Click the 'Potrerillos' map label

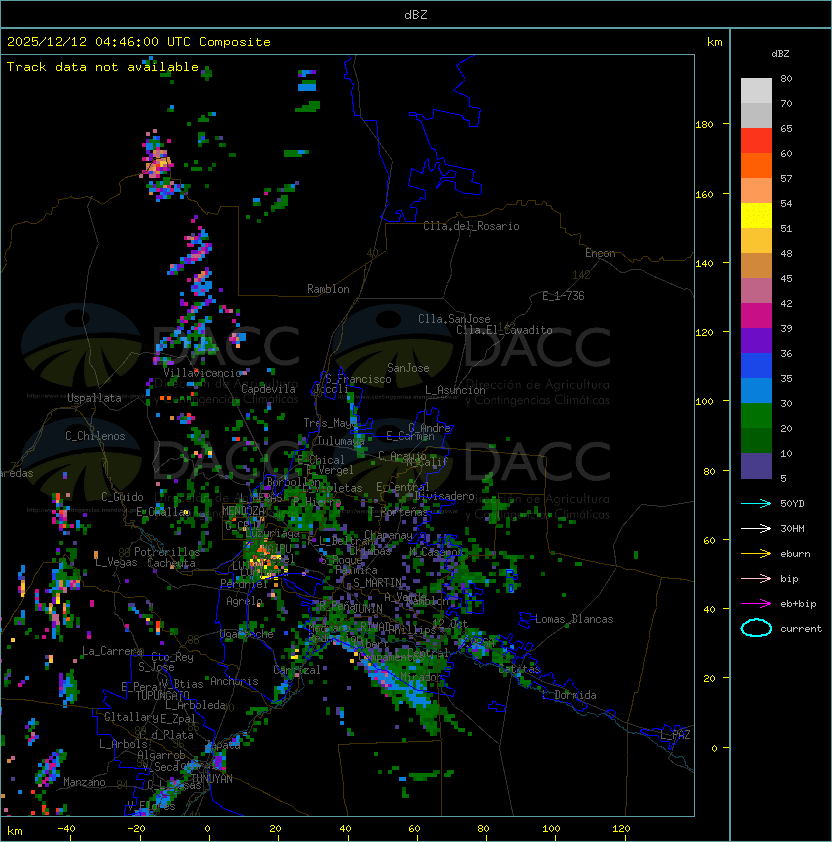pos(167,552)
